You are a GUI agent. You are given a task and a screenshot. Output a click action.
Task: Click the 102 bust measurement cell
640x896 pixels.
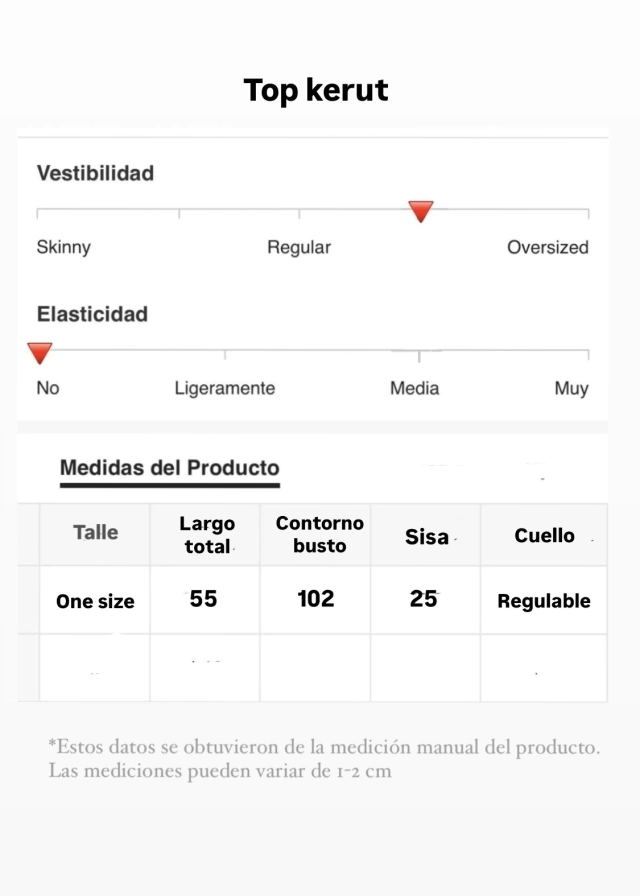[315, 599]
